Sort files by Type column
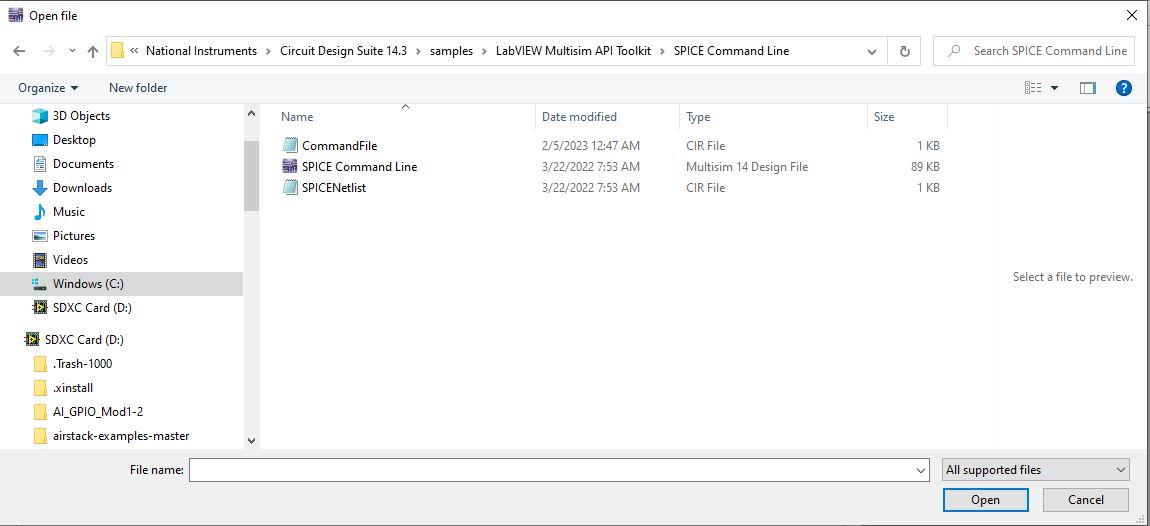Screen dimensions: 1150x526 pos(697,117)
